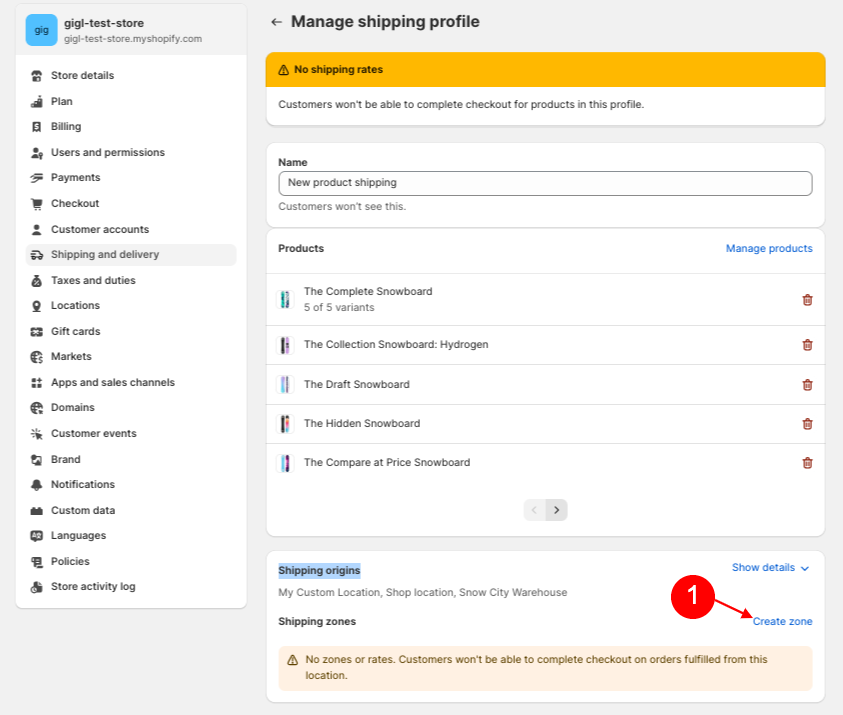Remove The Collection Snowboard: Hydrogen via trash icon
The image size is (843, 715).
pos(807,345)
